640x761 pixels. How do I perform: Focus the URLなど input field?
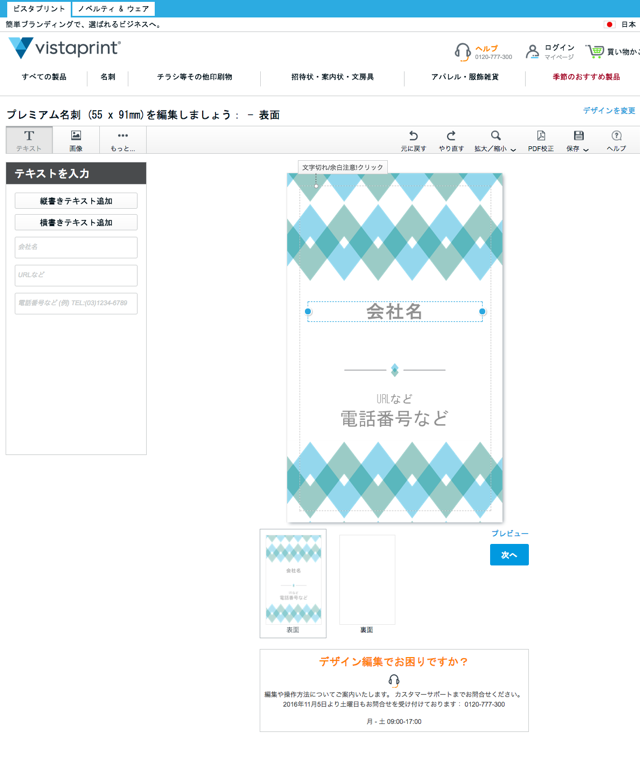pos(76,275)
